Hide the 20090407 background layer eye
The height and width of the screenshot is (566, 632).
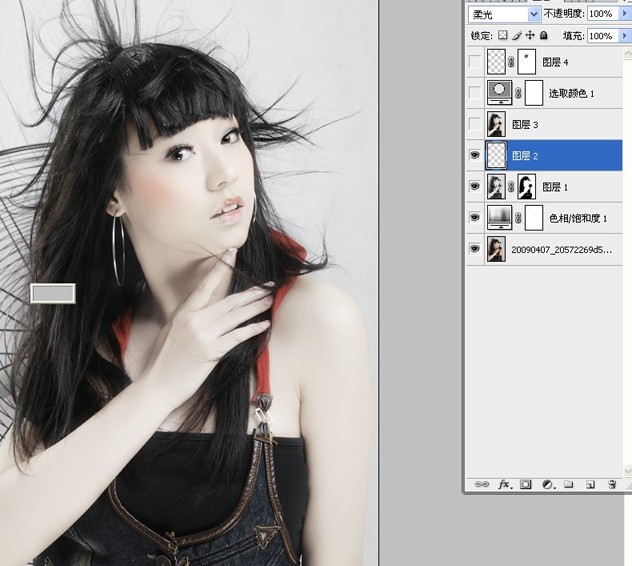point(475,249)
